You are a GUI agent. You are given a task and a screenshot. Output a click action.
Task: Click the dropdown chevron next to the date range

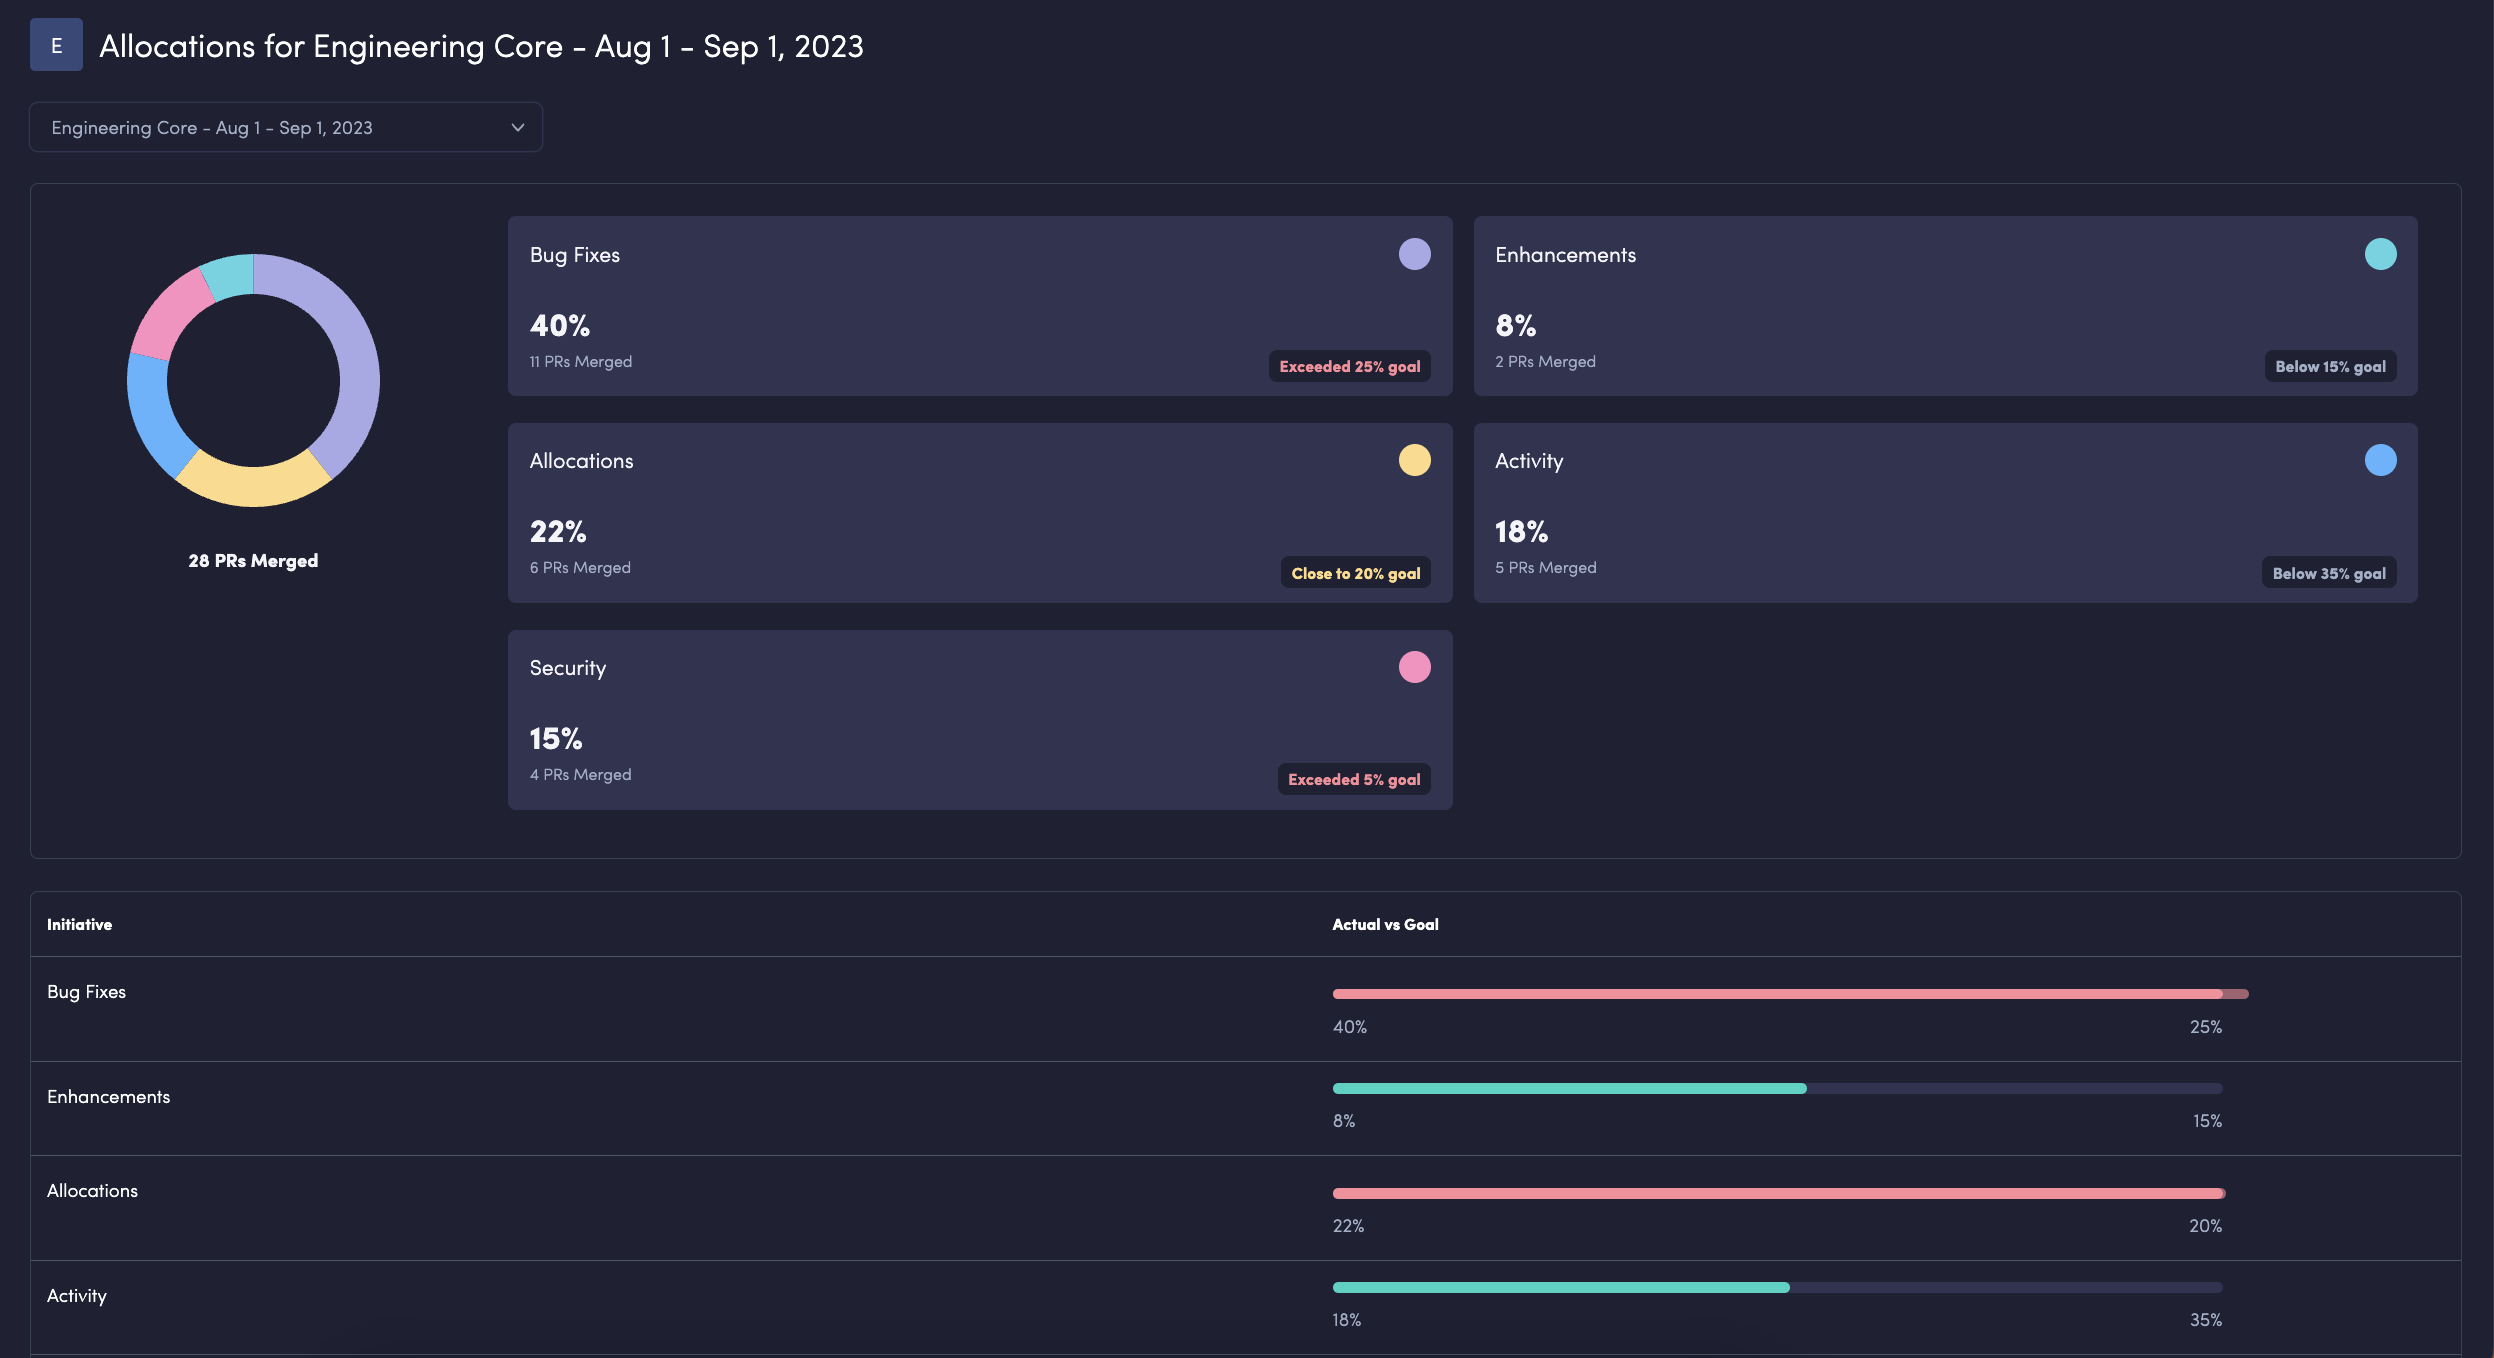pyautogui.click(x=516, y=127)
